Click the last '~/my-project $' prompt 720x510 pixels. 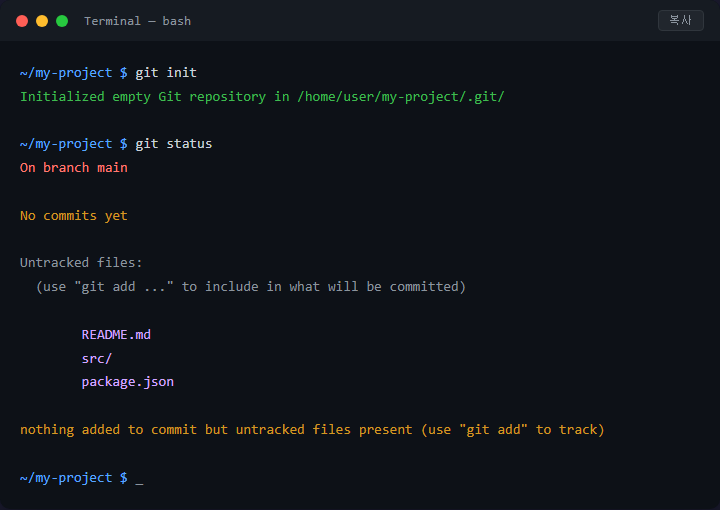73,478
